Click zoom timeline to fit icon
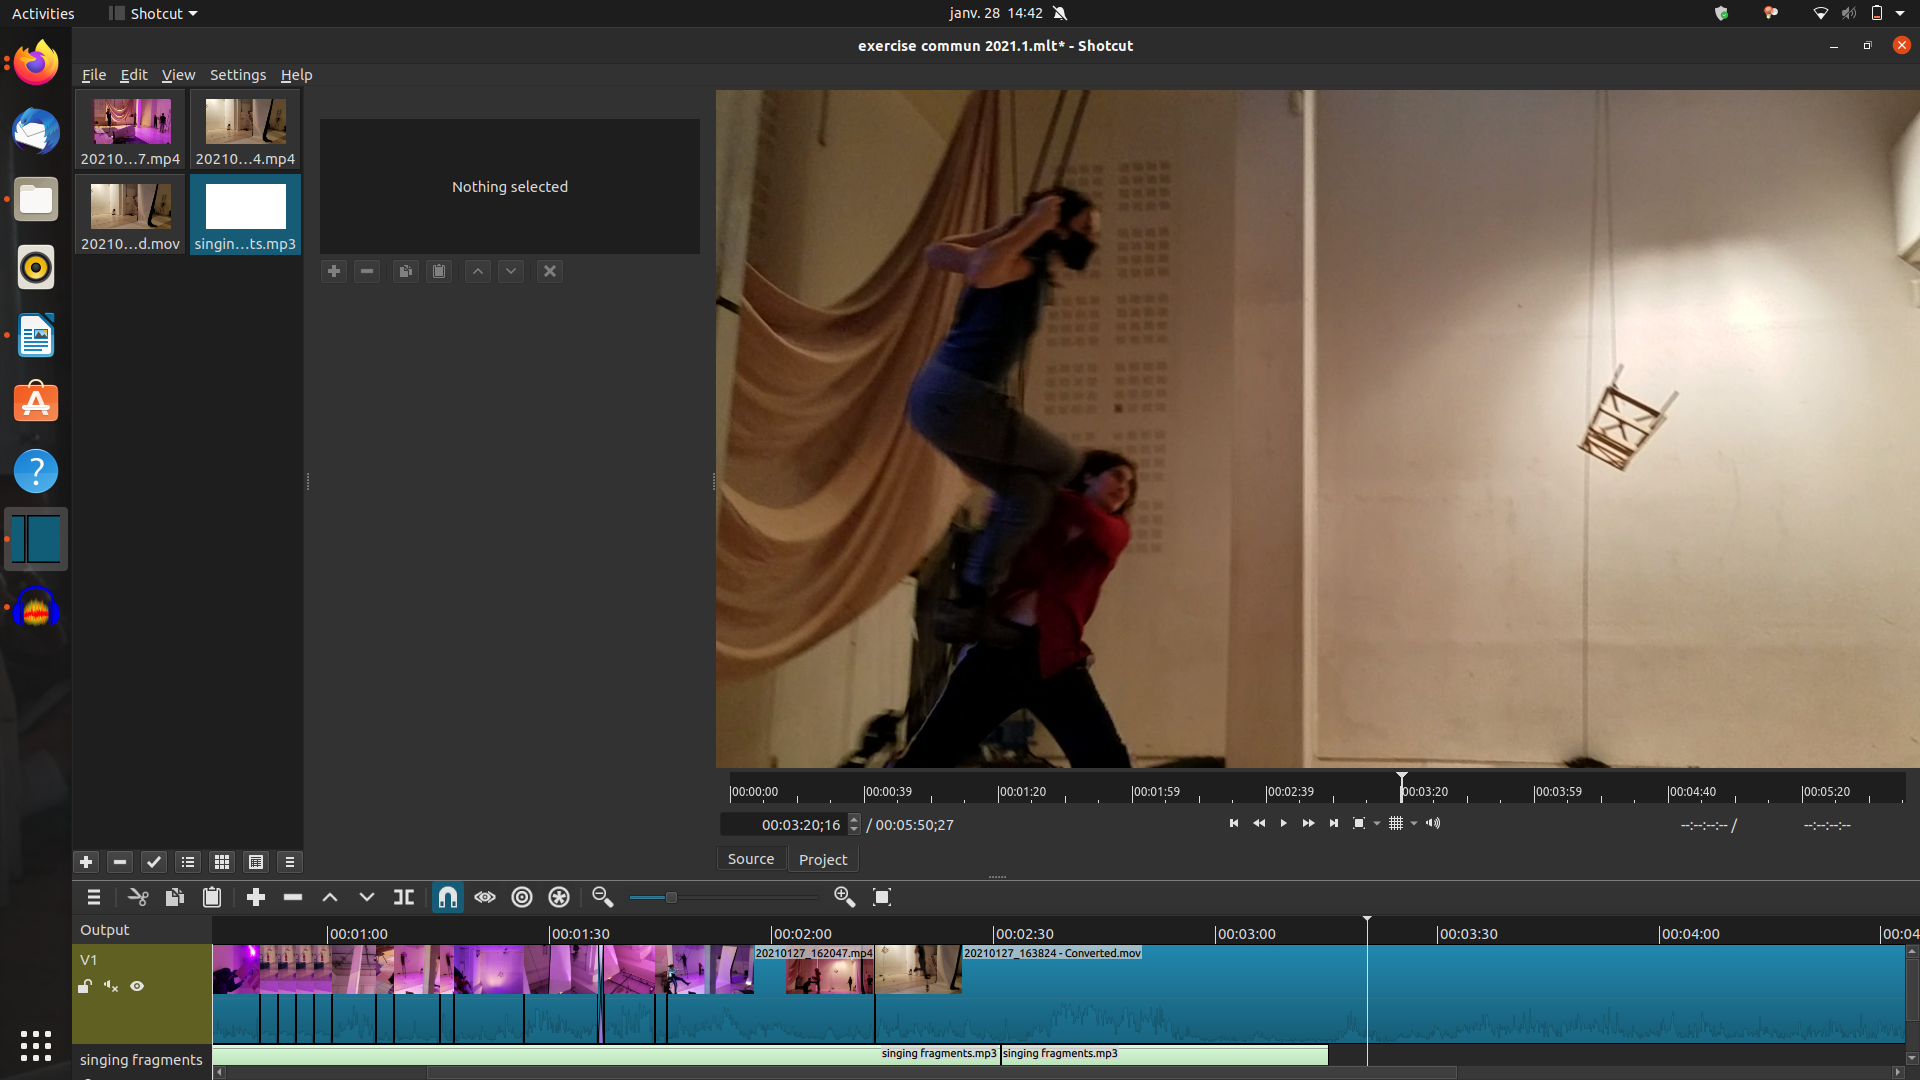Viewport: 1920px width, 1080px height. pyautogui.click(x=882, y=897)
